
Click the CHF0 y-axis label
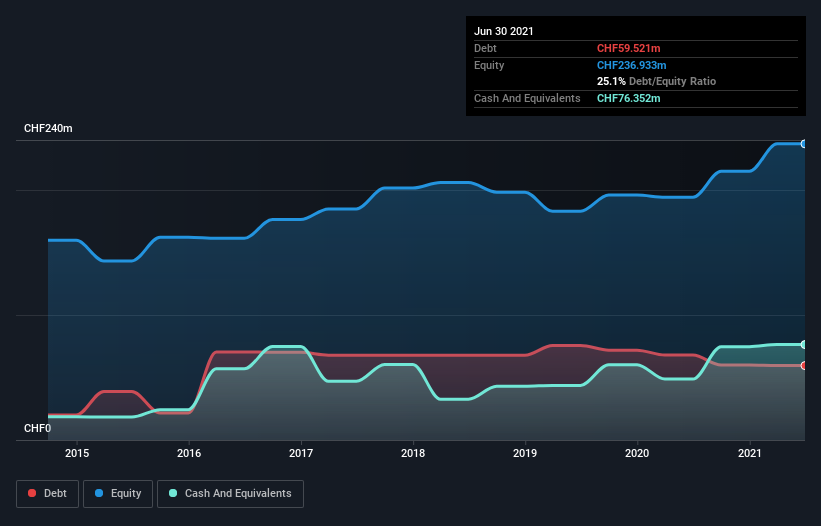[38, 428]
